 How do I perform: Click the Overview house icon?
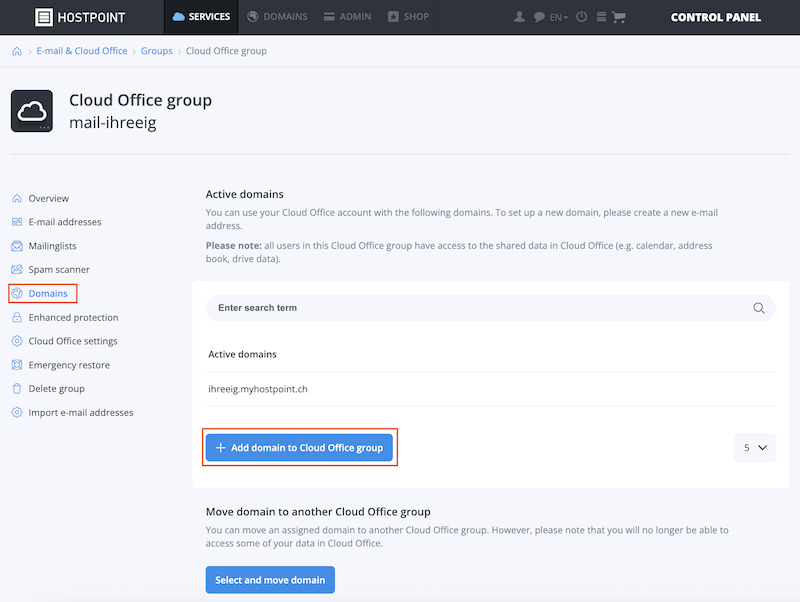click(x=17, y=198)
